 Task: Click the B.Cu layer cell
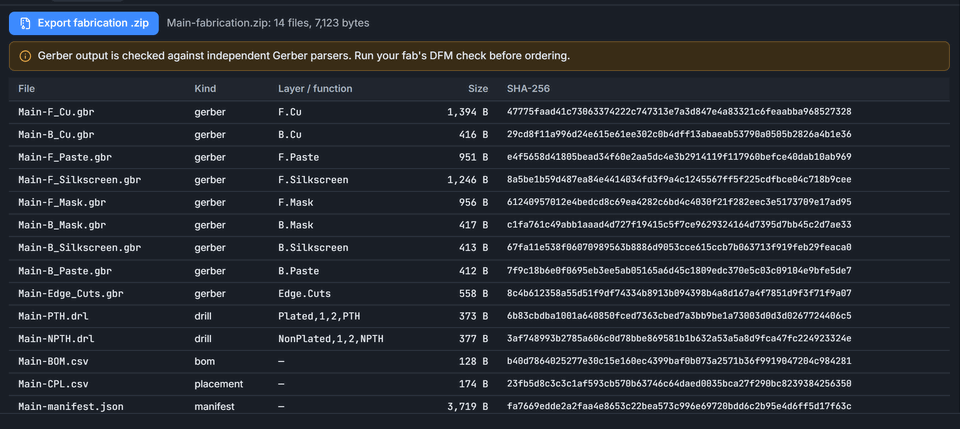point(290,135)
